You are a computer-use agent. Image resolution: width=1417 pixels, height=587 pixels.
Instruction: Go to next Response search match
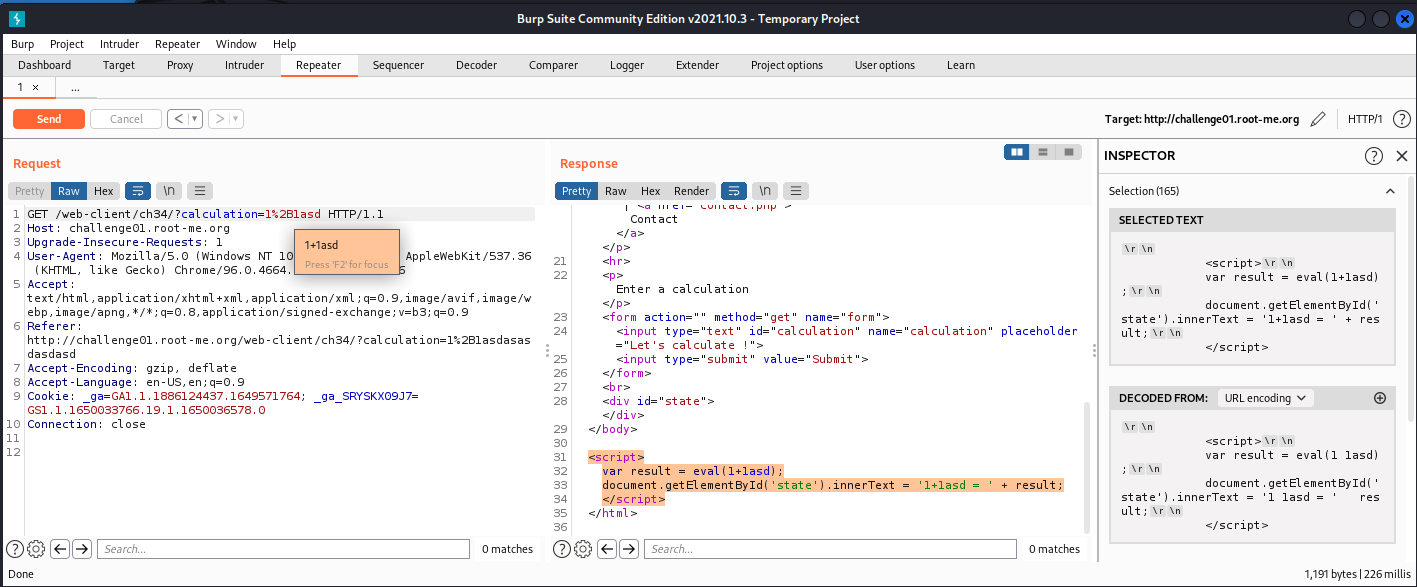(629, 548)
